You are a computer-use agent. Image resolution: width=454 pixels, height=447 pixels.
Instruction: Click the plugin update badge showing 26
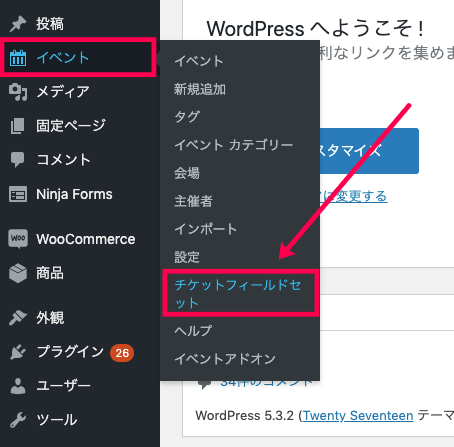coord(122,353)
